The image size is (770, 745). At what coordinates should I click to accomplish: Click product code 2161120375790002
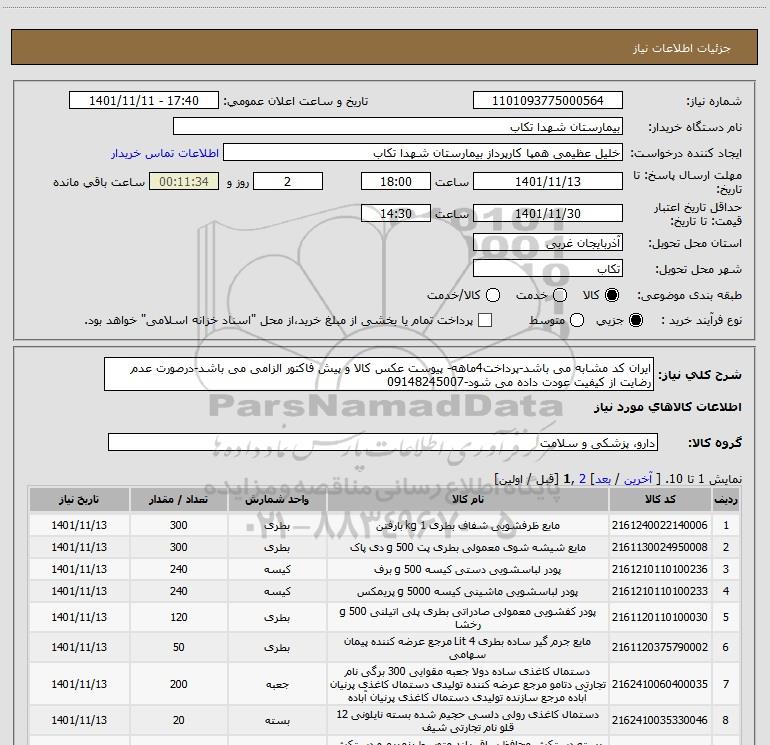tap(660, 647)
